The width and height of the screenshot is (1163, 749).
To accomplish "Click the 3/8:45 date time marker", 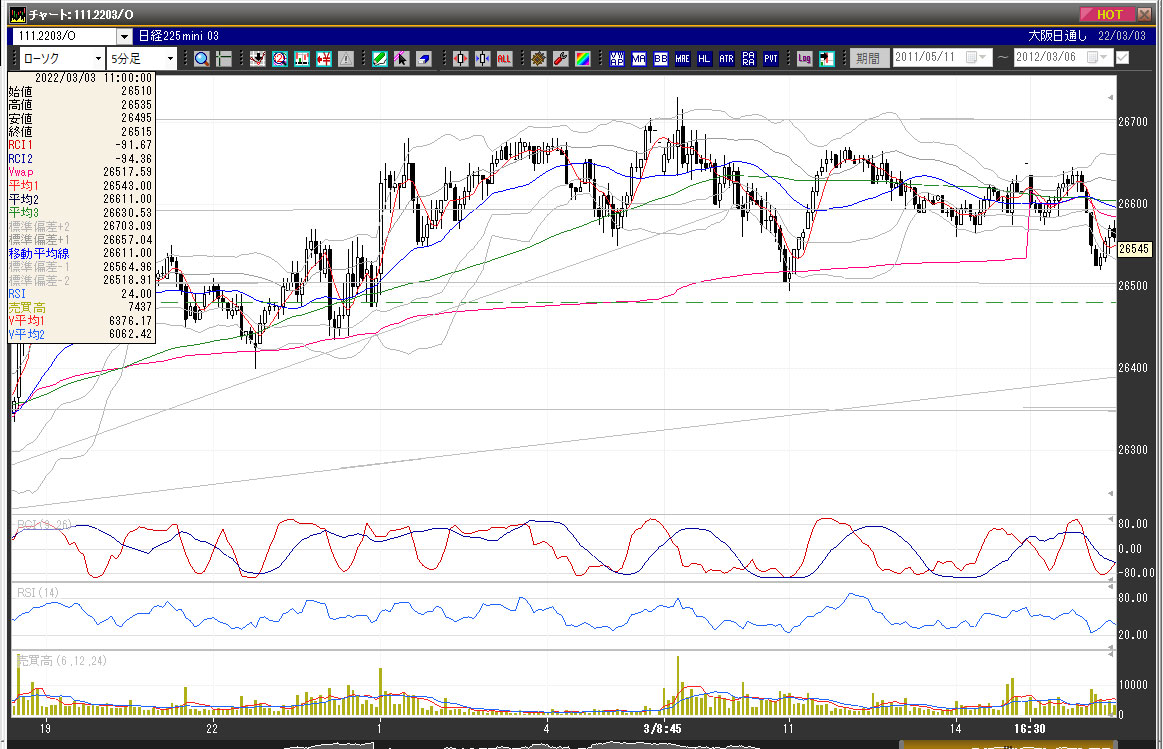I will (x=662, y=729).
